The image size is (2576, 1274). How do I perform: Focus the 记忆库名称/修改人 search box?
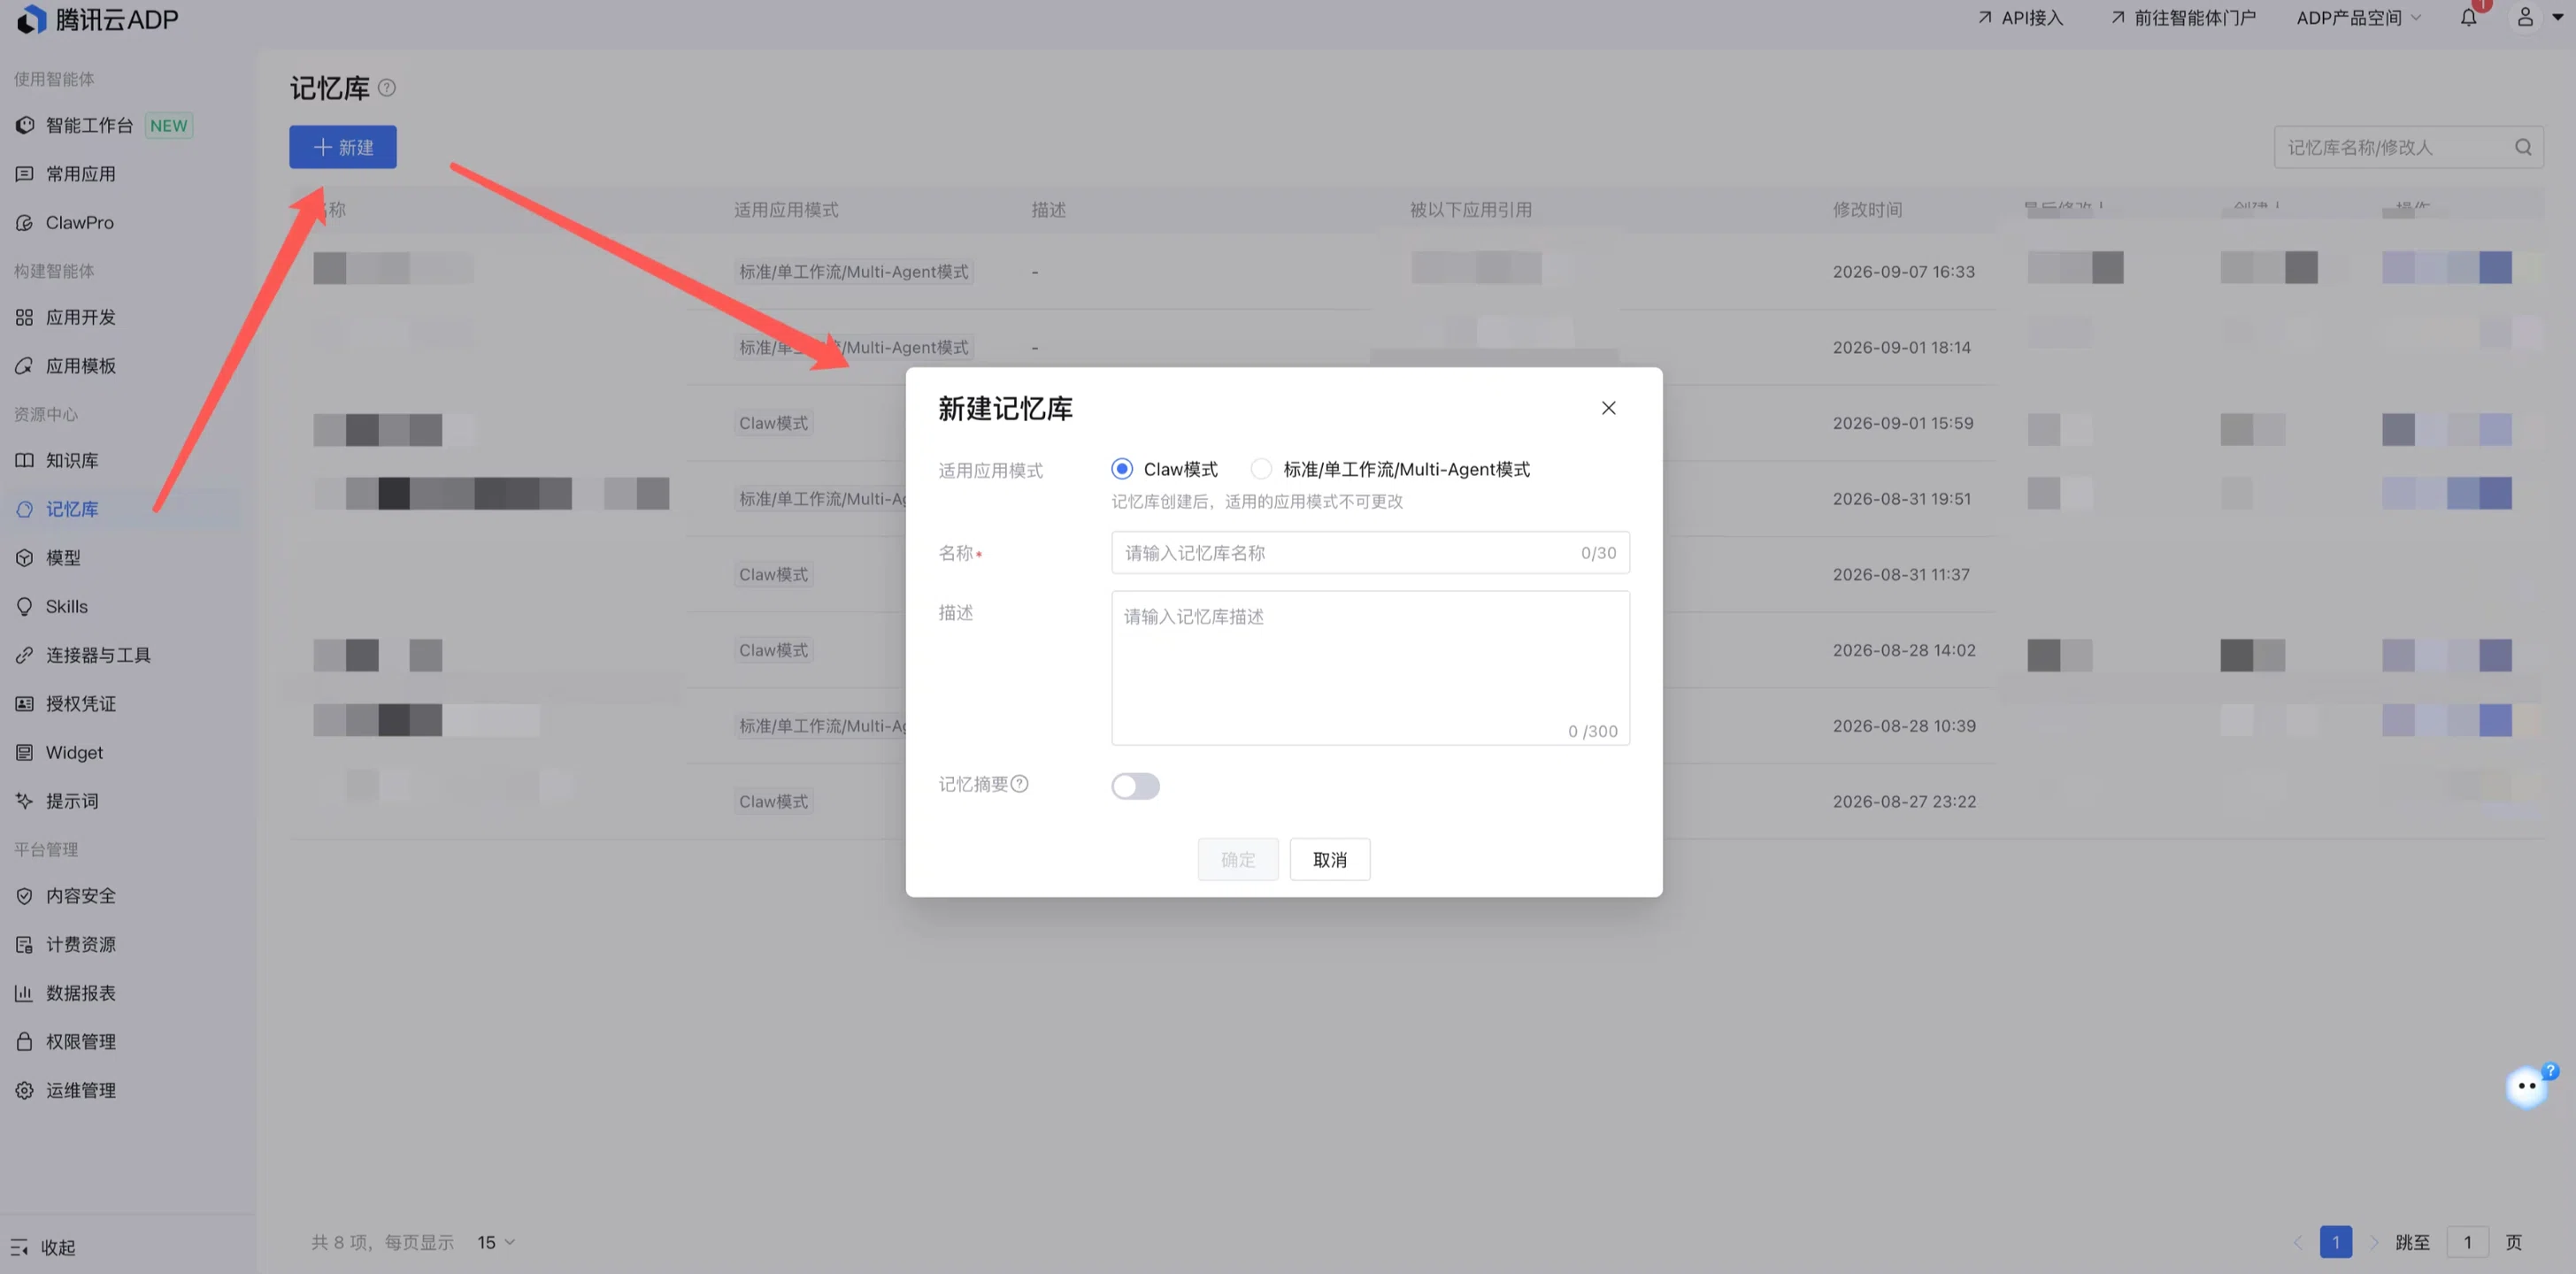pos(2408,147)
